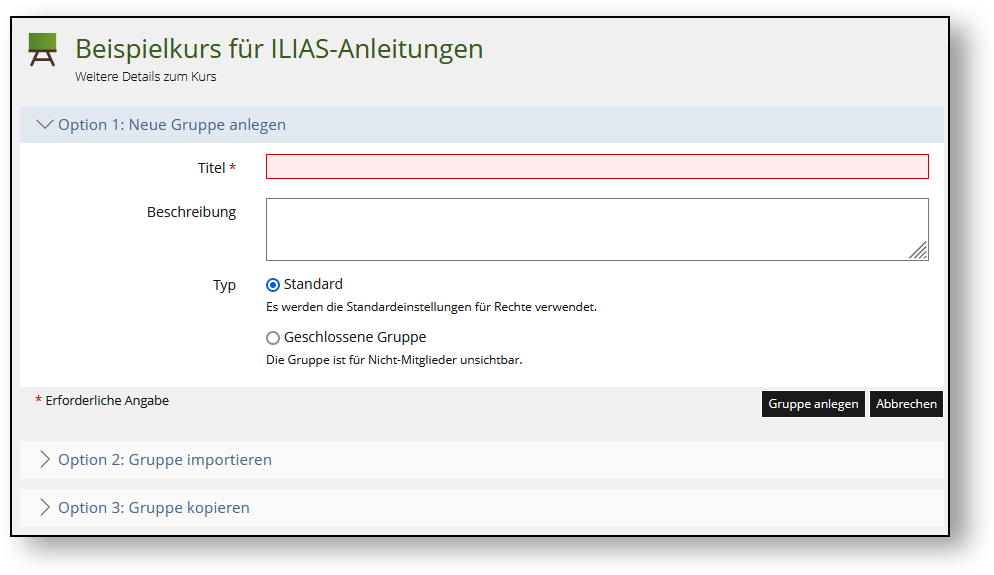Click the chevron beside Option 2
This screenshot has height=575, width=994.
coord(44,460)
